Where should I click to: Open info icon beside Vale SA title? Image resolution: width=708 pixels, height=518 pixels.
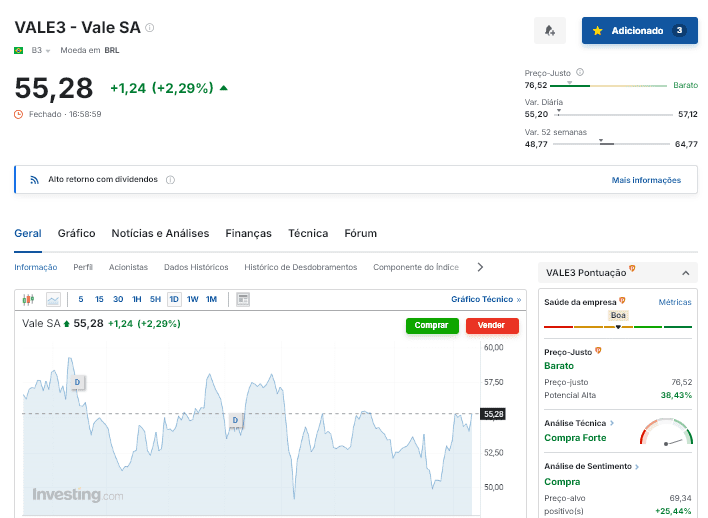149,28
